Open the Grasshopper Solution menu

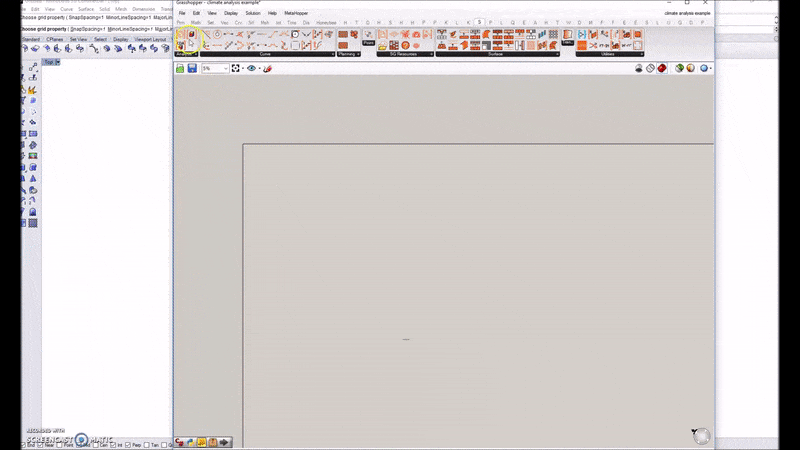[253, 13]
